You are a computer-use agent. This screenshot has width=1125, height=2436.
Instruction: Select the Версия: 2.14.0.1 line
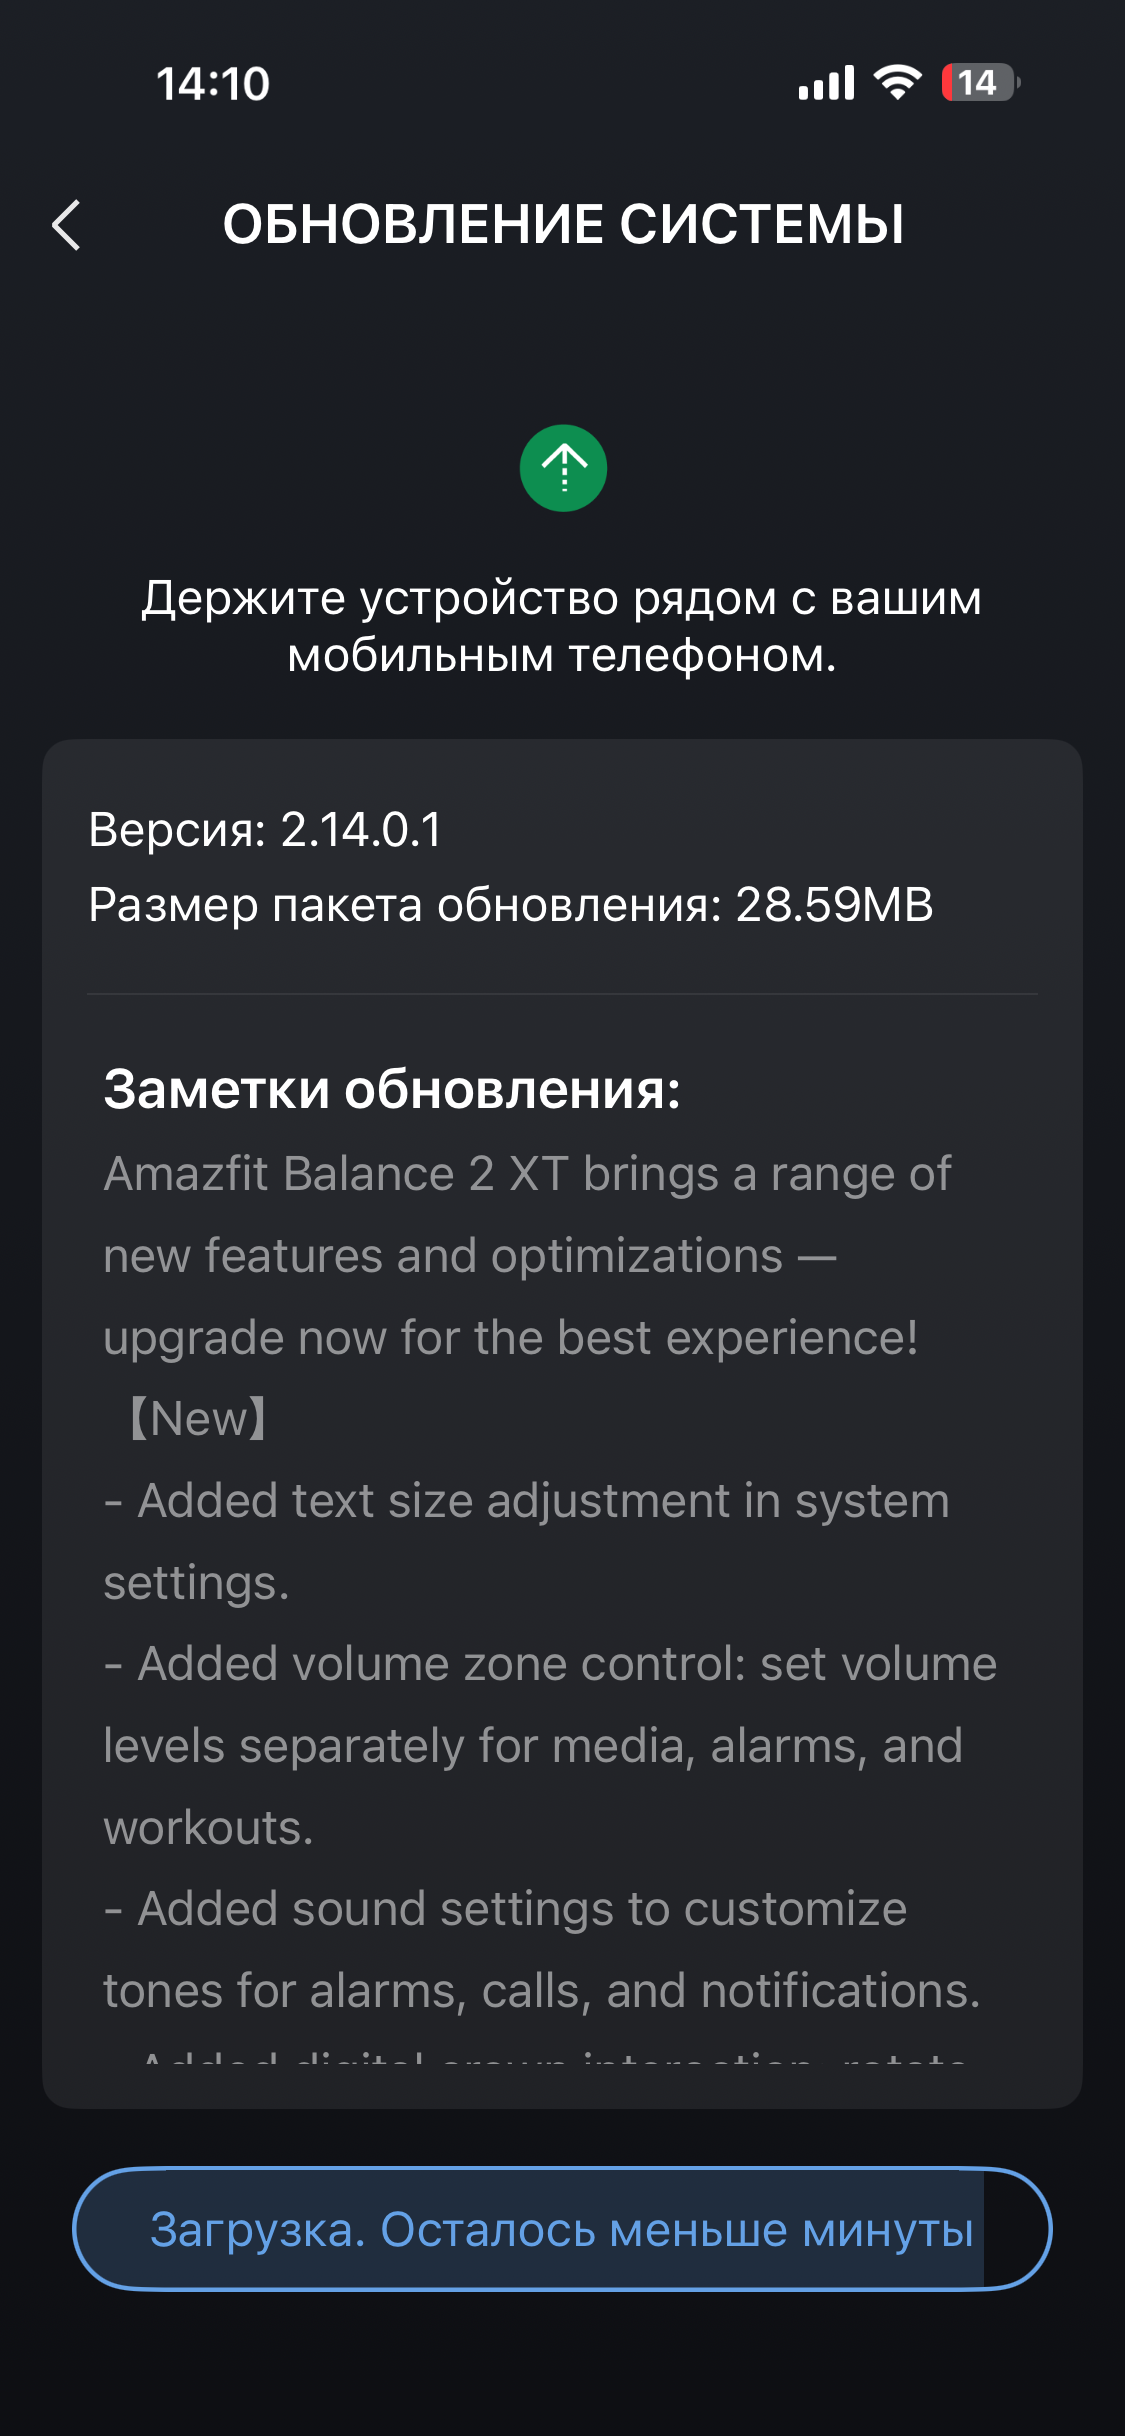pos(265,830)
